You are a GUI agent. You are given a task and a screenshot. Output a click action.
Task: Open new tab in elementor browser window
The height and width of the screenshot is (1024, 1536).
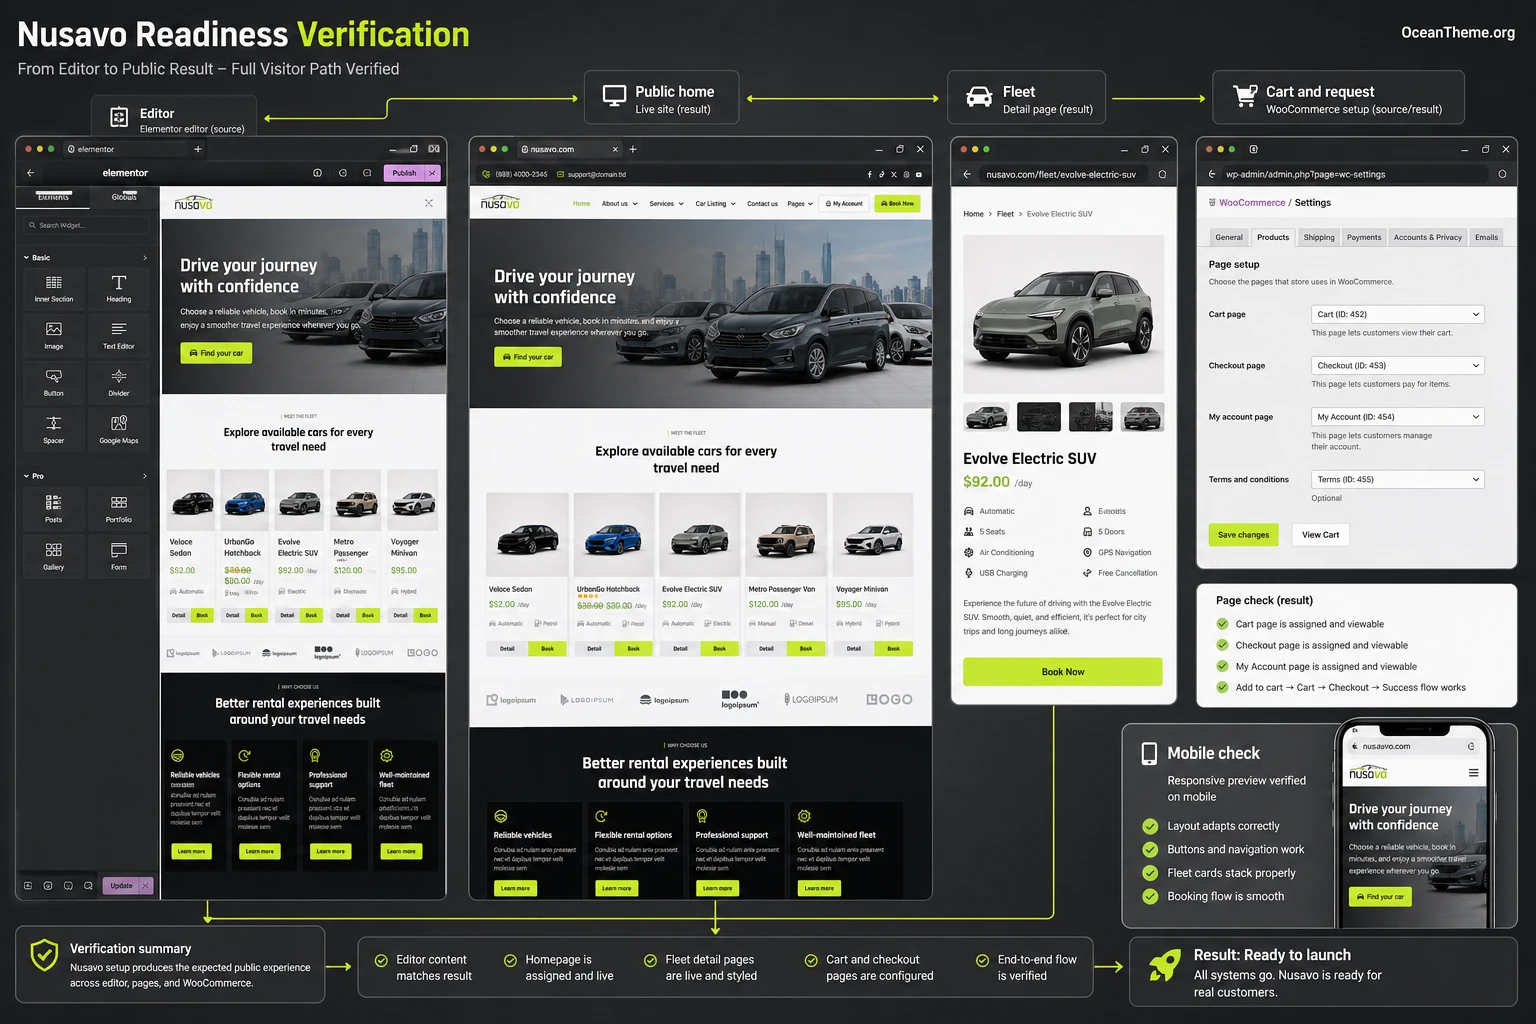[198, 149]
